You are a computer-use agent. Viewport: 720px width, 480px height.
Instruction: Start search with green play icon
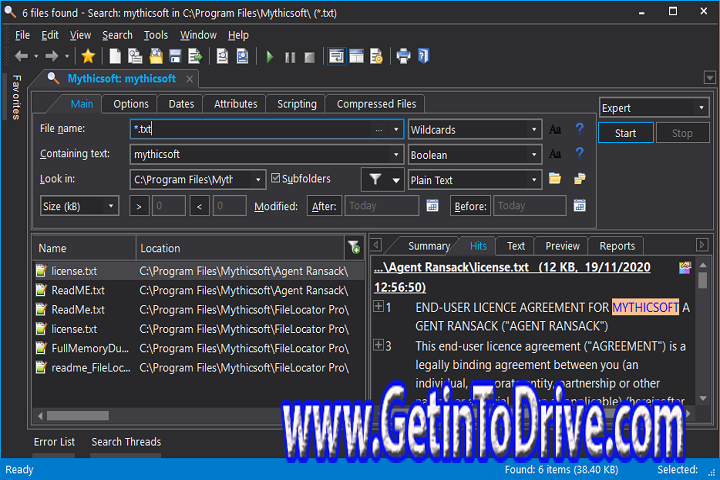[270, 57]
